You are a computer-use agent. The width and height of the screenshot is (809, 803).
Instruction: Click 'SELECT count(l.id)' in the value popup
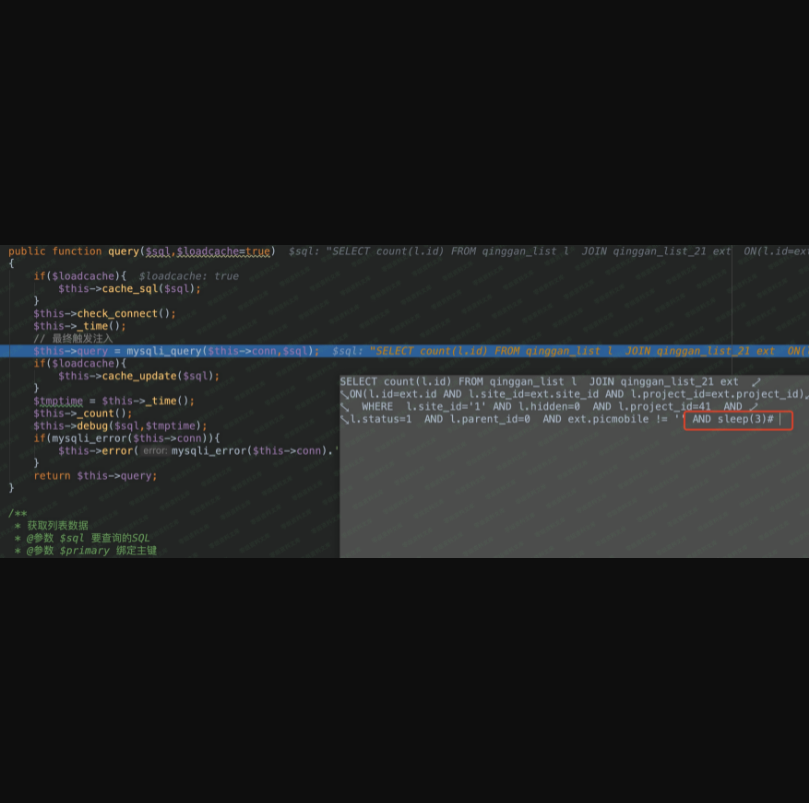tap(395, 382)
